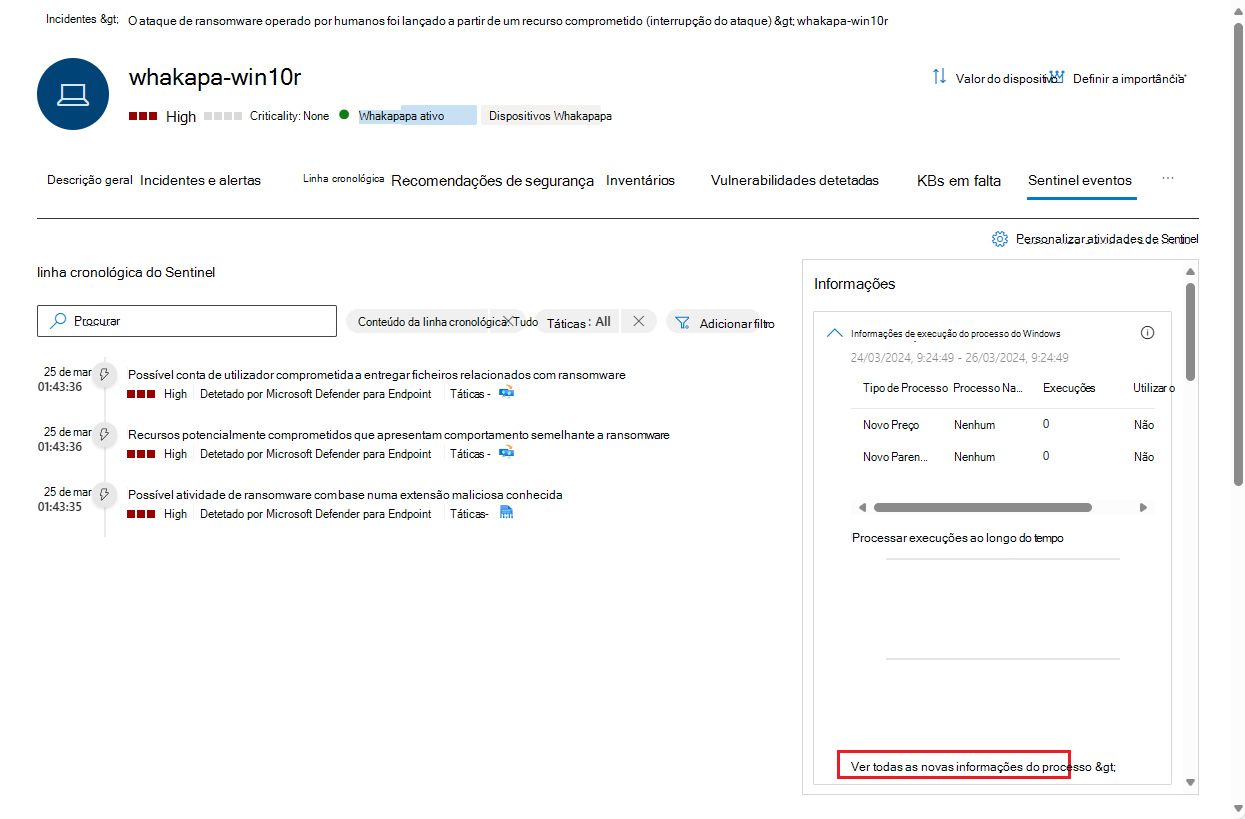The image size is (1245, 819).
Task: Click the timeline marker for 'Recursos potencialmente' alert
Action: [104, 434]
